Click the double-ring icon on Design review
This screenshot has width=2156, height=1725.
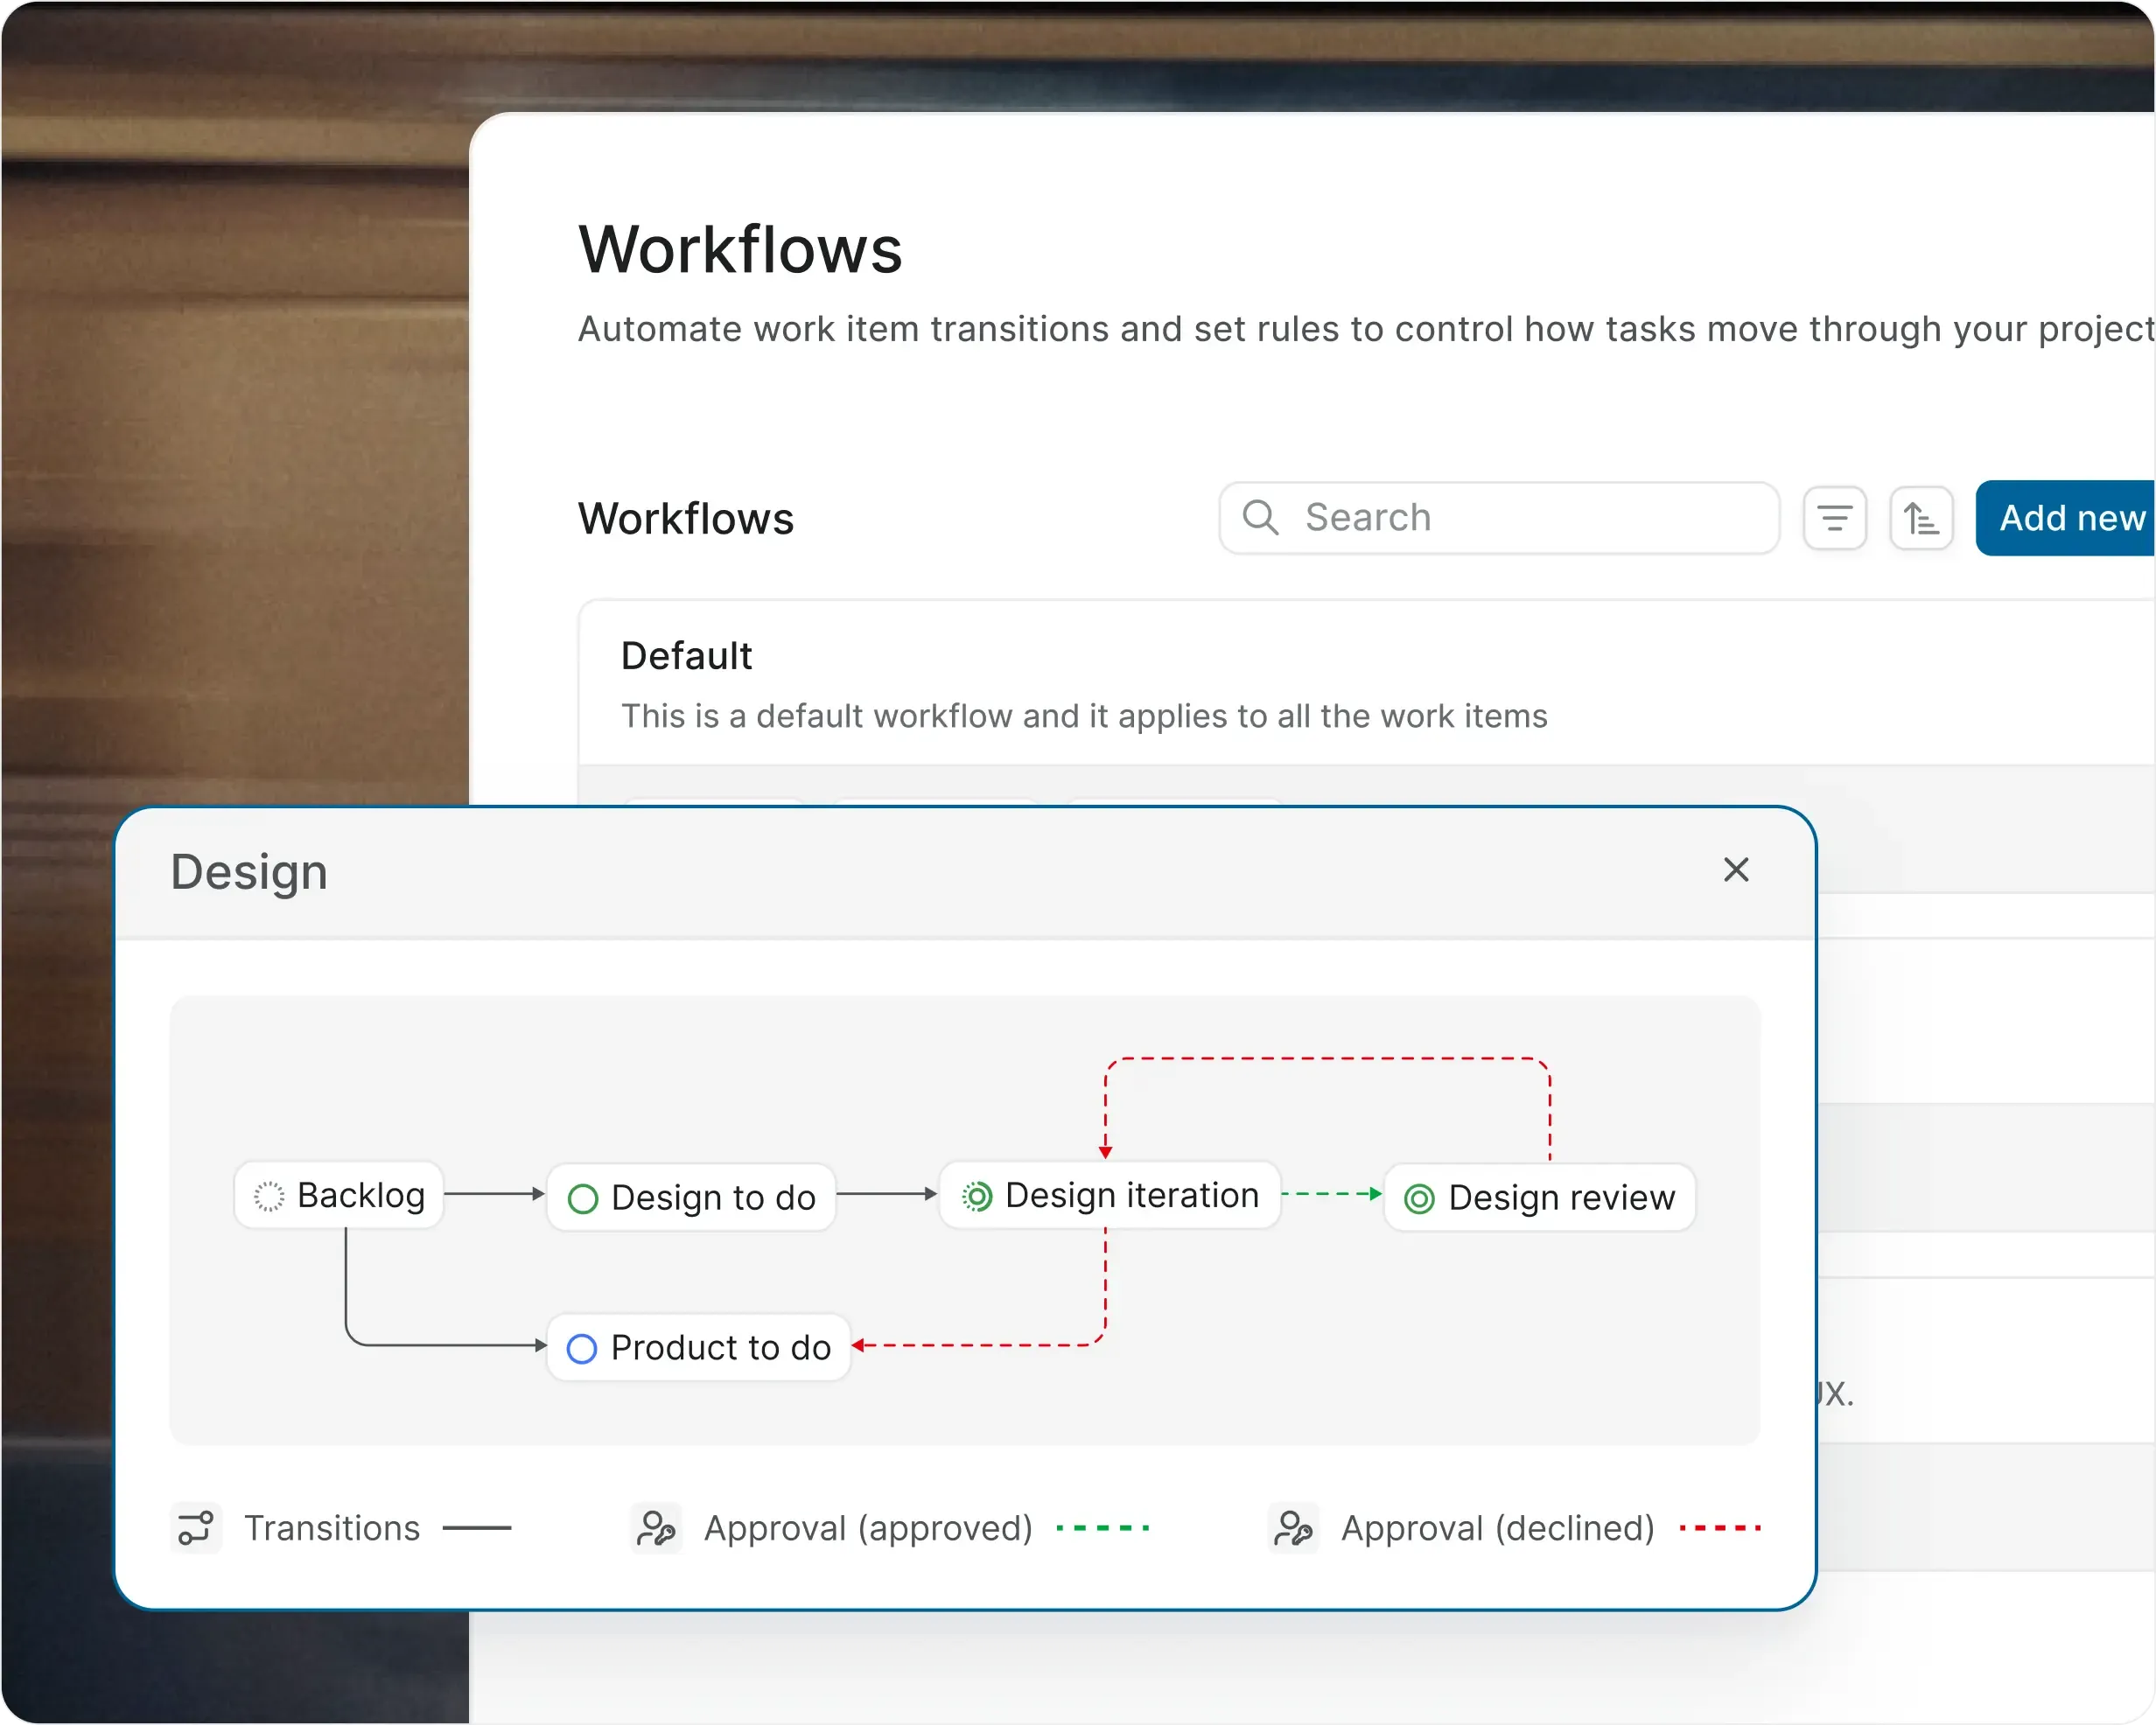pyautogui.click(x=1419, y=1198)
